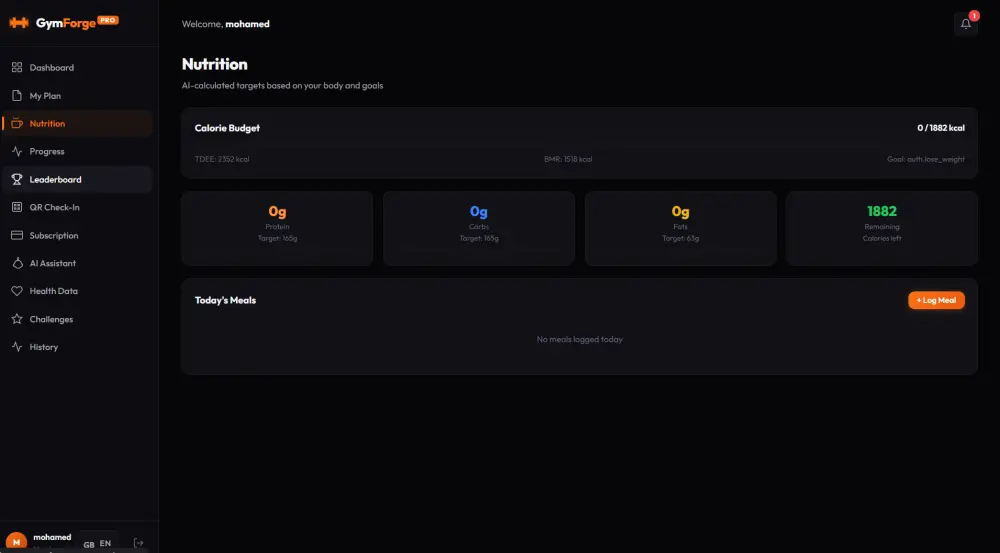Click the BMR: 1518 kcal text

568,159
